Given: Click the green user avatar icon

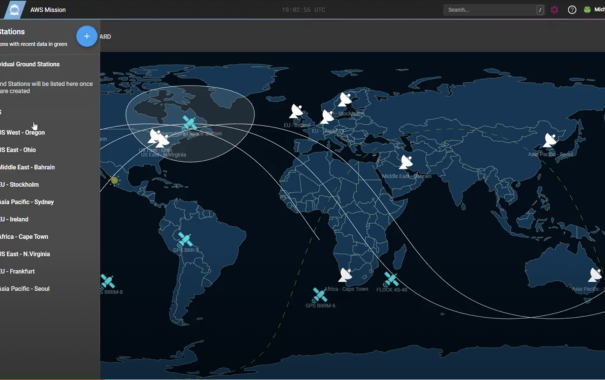Looking at the screenshot, I should point(587,10).
